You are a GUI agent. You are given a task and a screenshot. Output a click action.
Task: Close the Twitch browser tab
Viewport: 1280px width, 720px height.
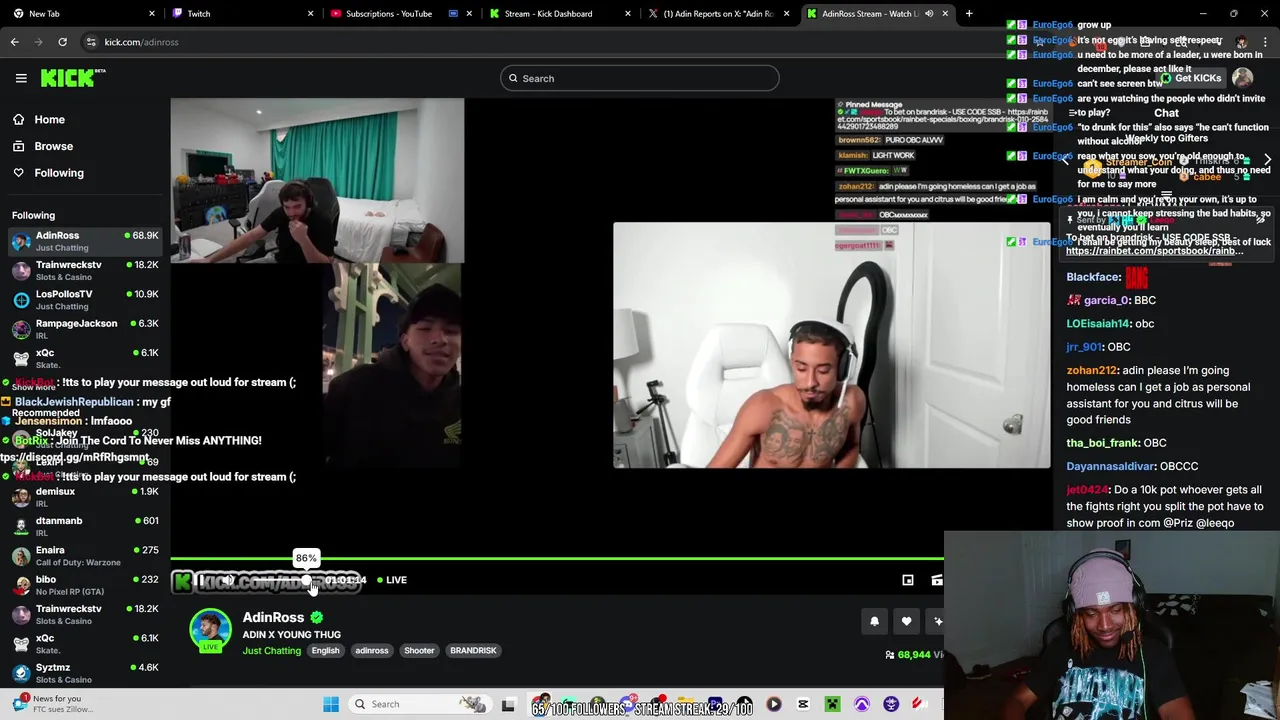[310, 14]
